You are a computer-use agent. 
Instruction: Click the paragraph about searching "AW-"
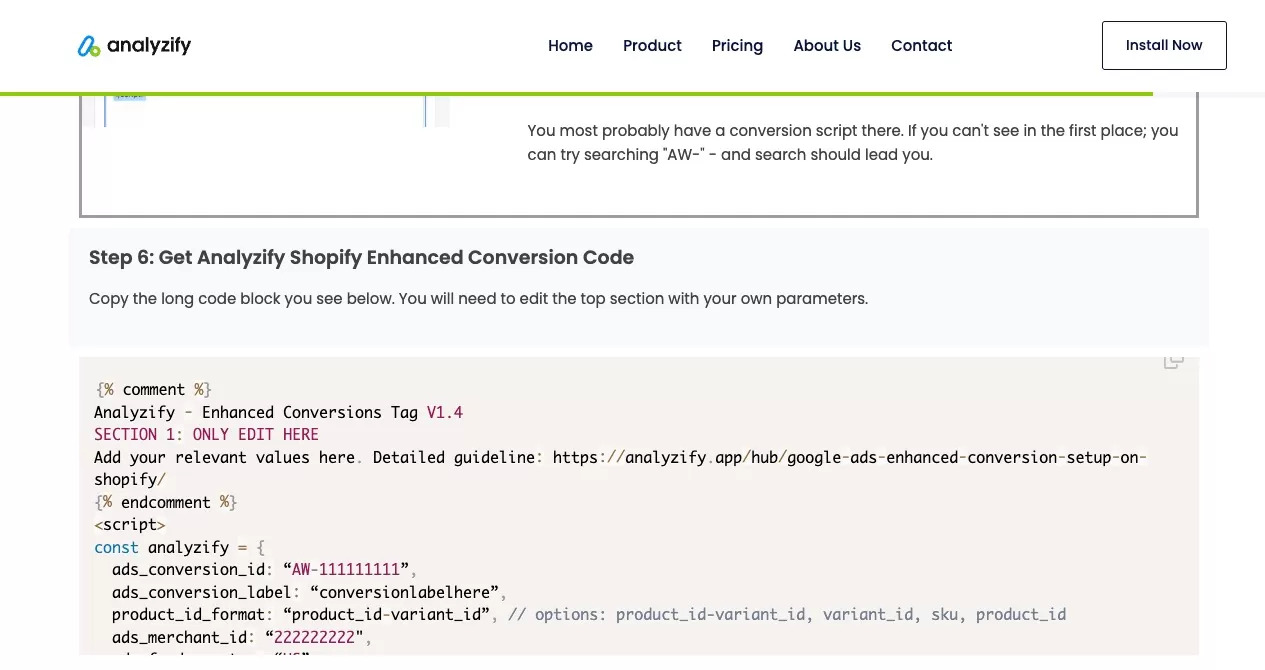pos(853,143)
